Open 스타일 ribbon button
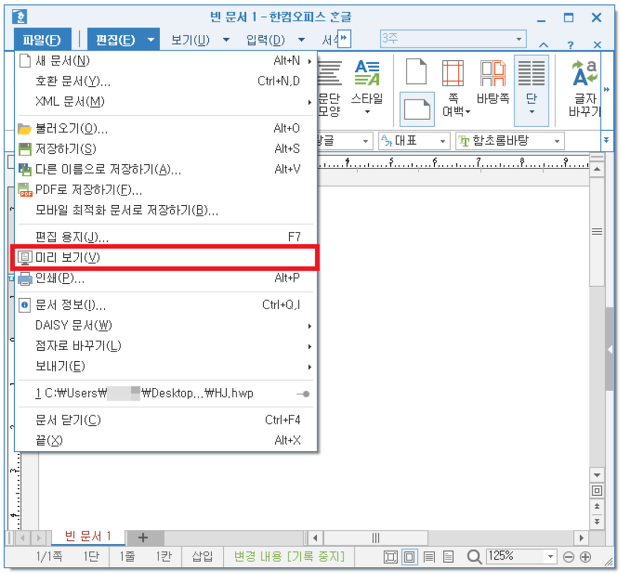The image size is (620, 573). tap(367, 87)
